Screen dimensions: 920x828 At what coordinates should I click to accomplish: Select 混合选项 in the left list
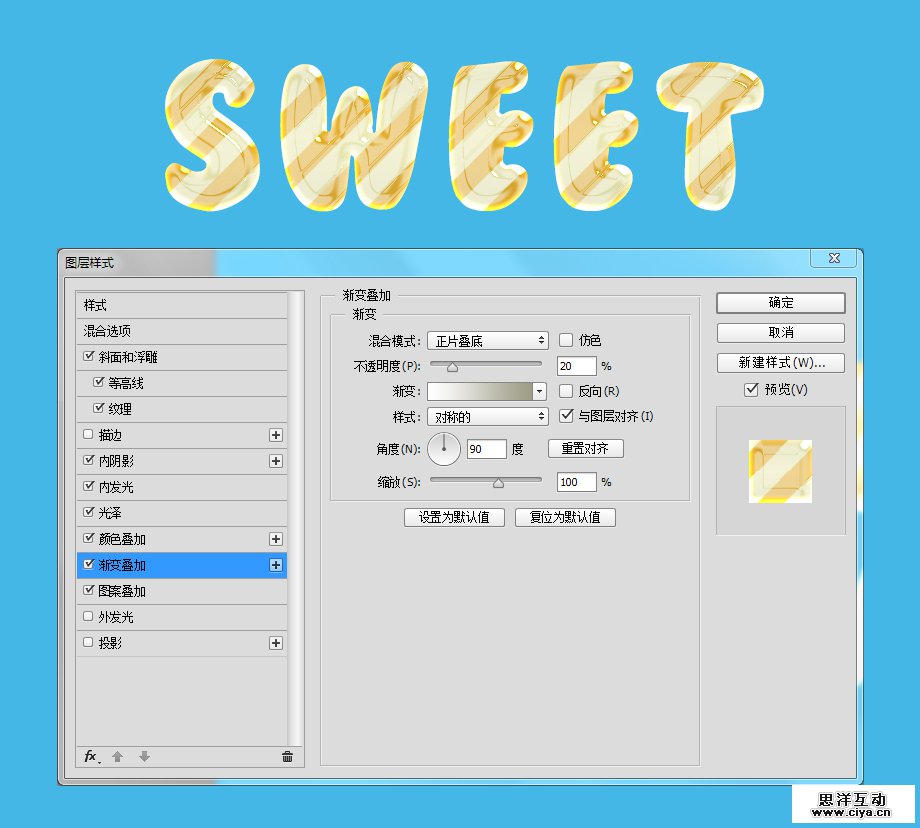[182, 332]
